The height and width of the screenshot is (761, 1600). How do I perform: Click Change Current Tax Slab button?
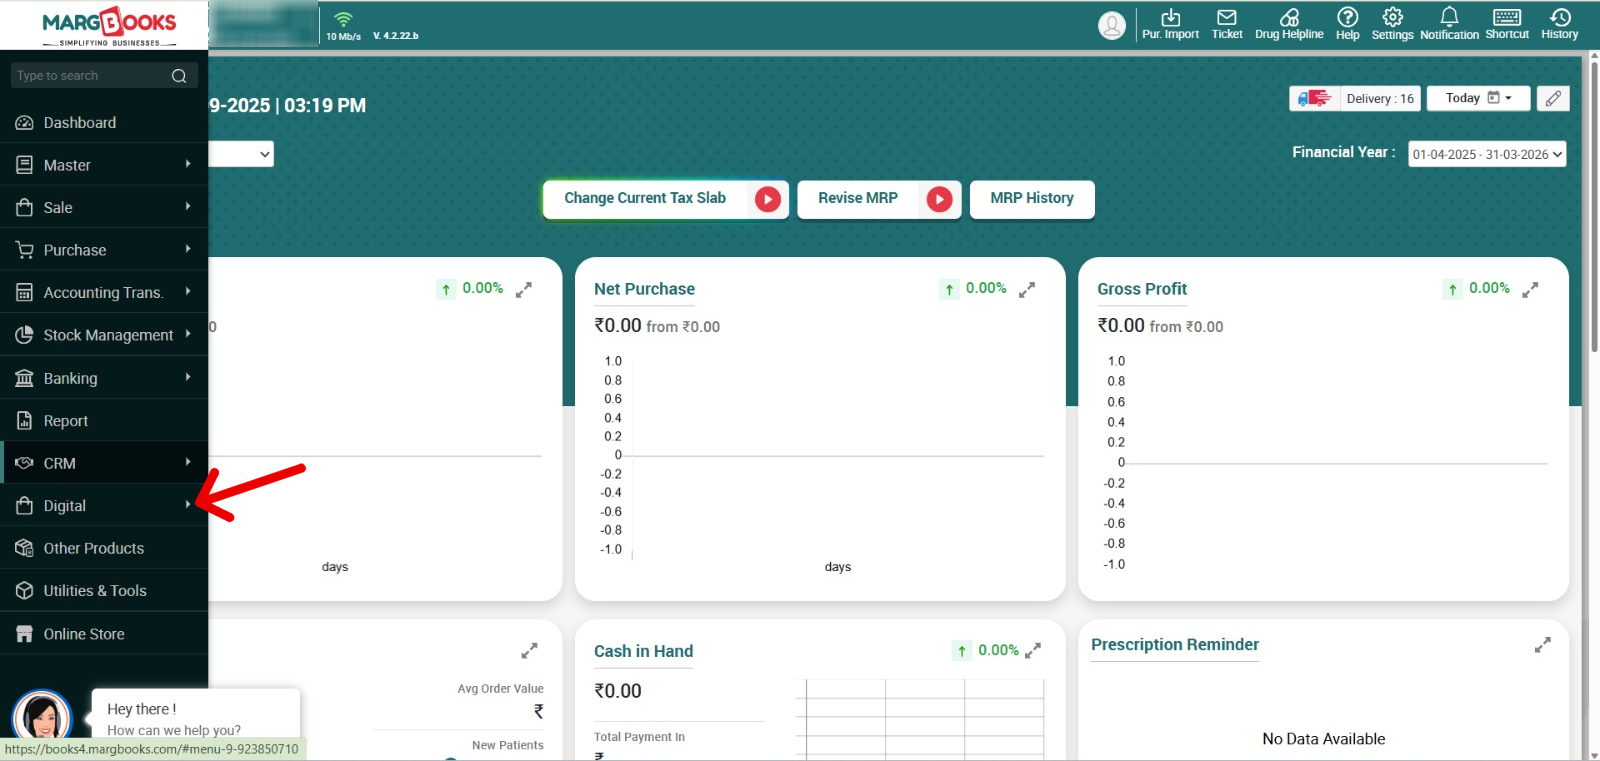tap(666, 199)
